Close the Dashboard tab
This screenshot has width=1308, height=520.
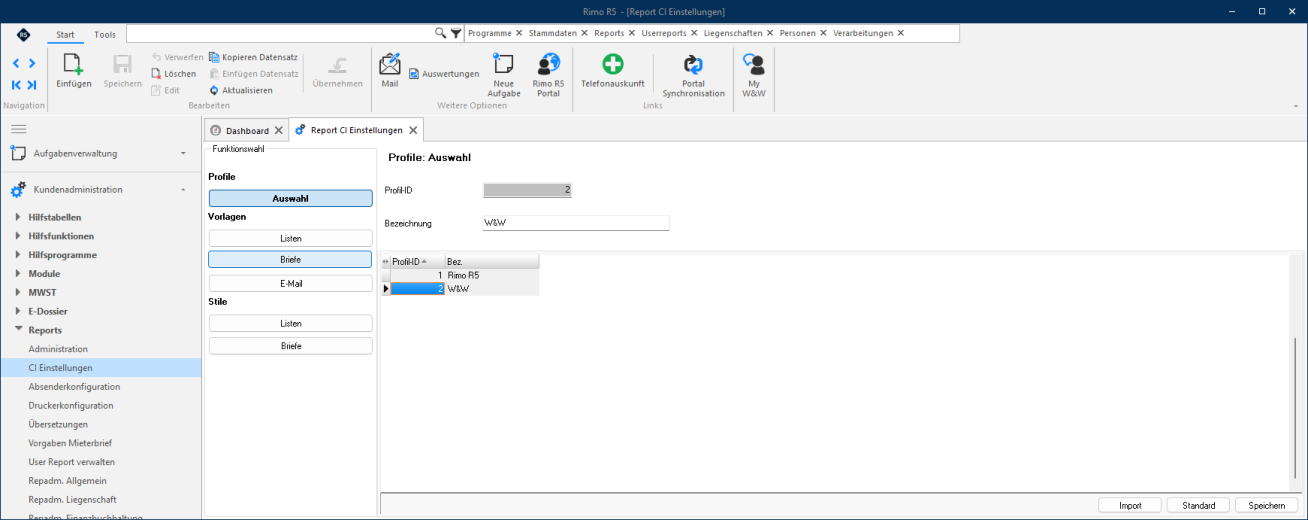click(279, 130)
